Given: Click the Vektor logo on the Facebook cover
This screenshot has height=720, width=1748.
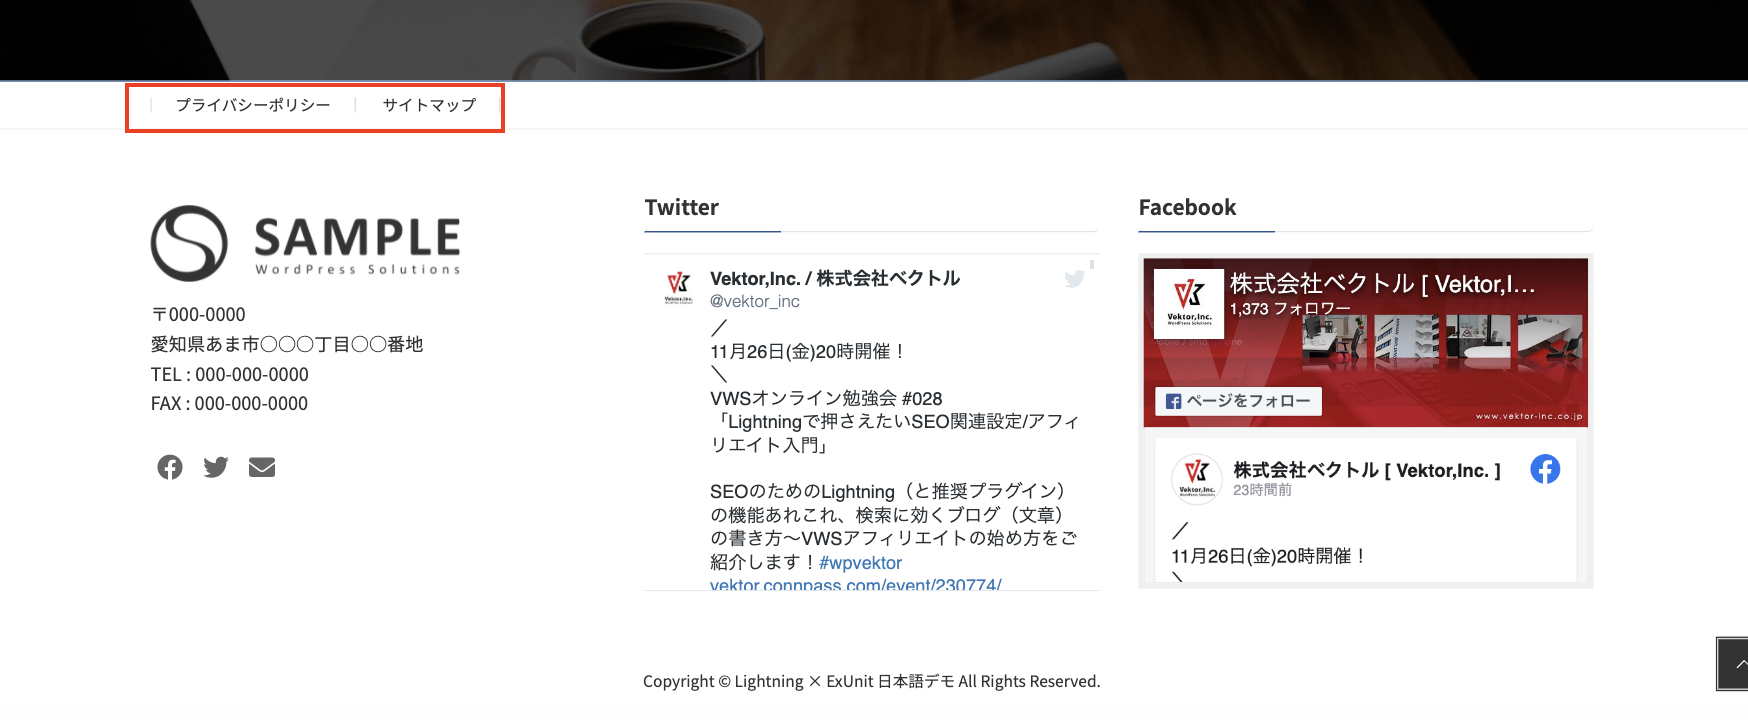Looking at the screenshot, I should click(1189, 303).
